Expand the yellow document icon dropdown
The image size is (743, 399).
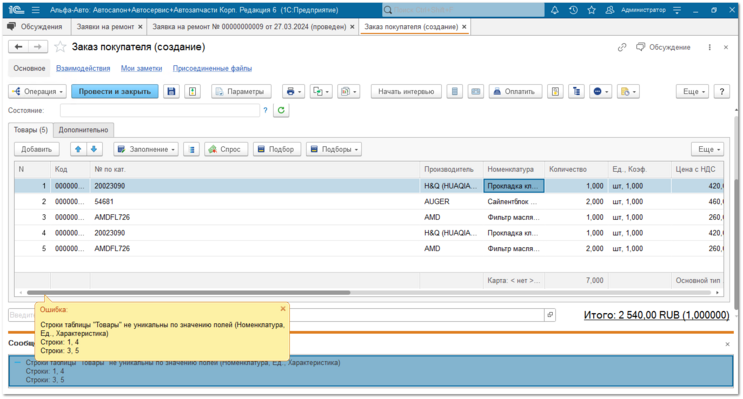tap(628, 91)
